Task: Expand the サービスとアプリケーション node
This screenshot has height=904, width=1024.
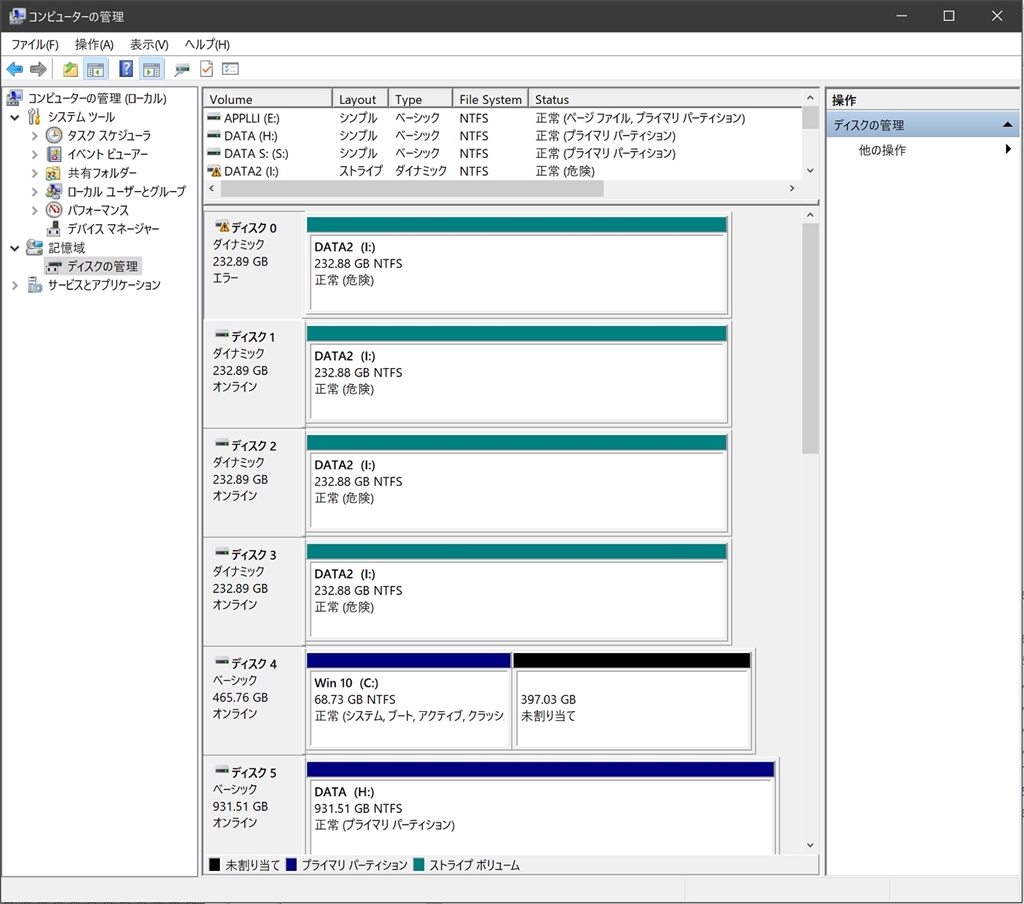Action: [x=15, y=285]
